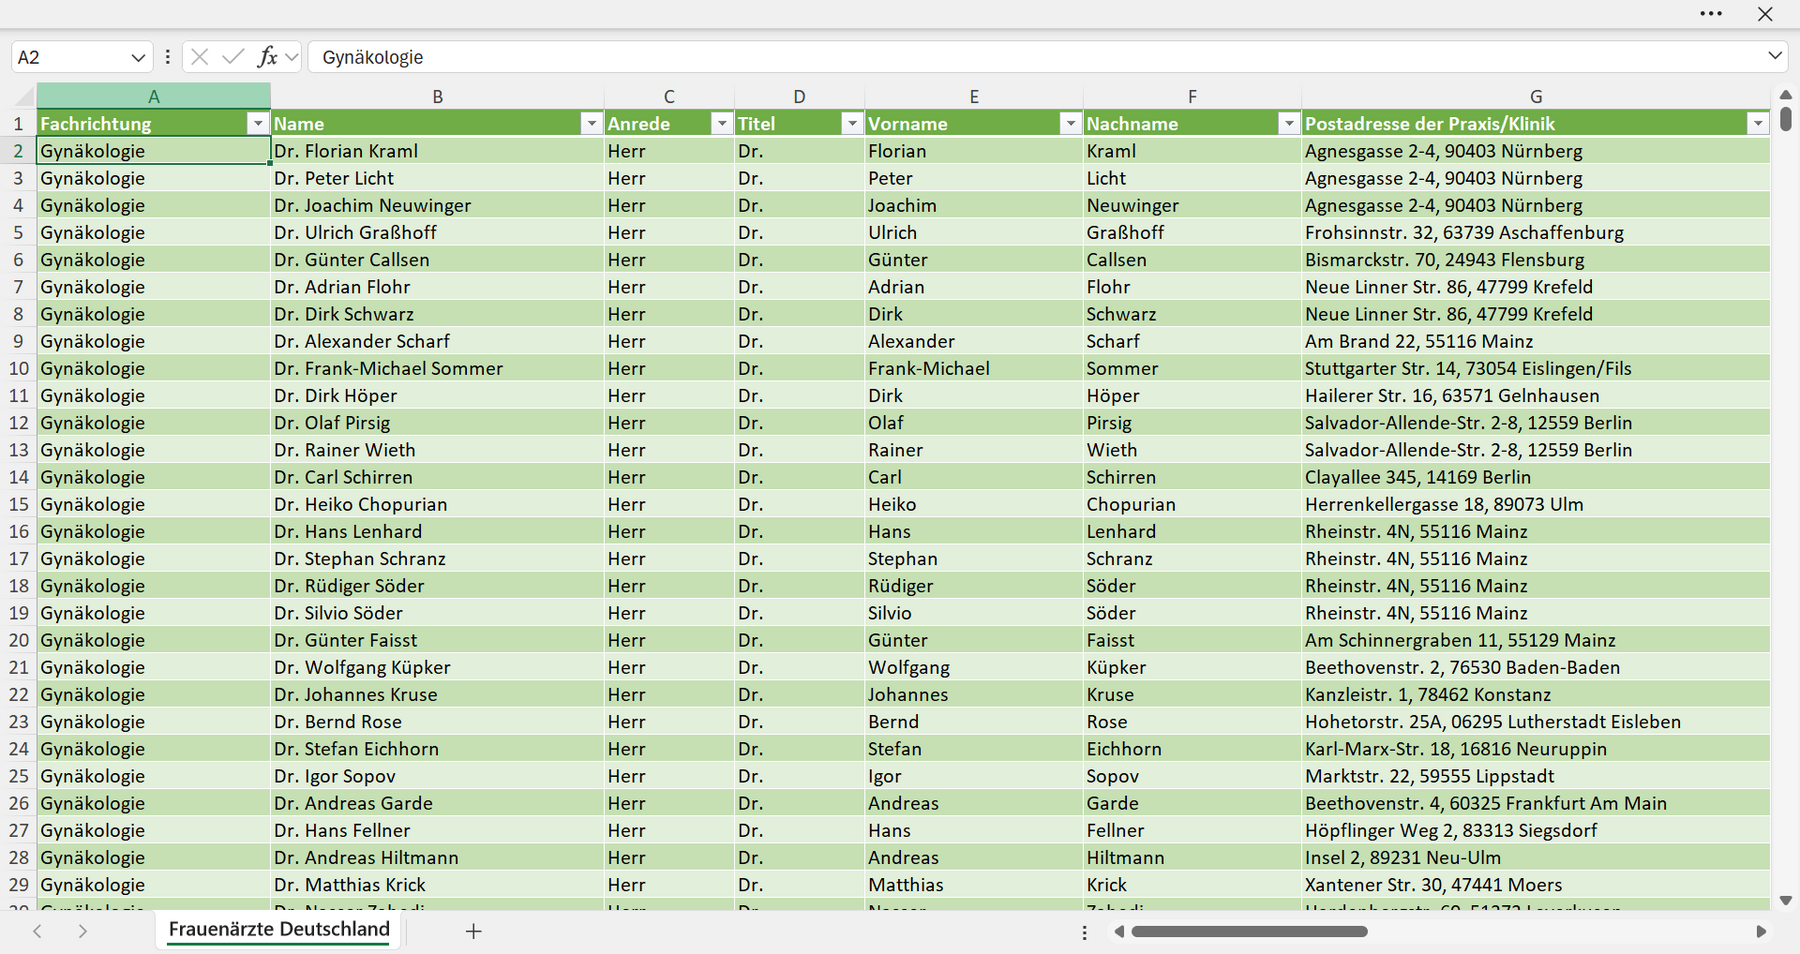1800x954 pixels.
Task: Click the formula bar showing Gynäkologie
Action: tap(1035, 57)
